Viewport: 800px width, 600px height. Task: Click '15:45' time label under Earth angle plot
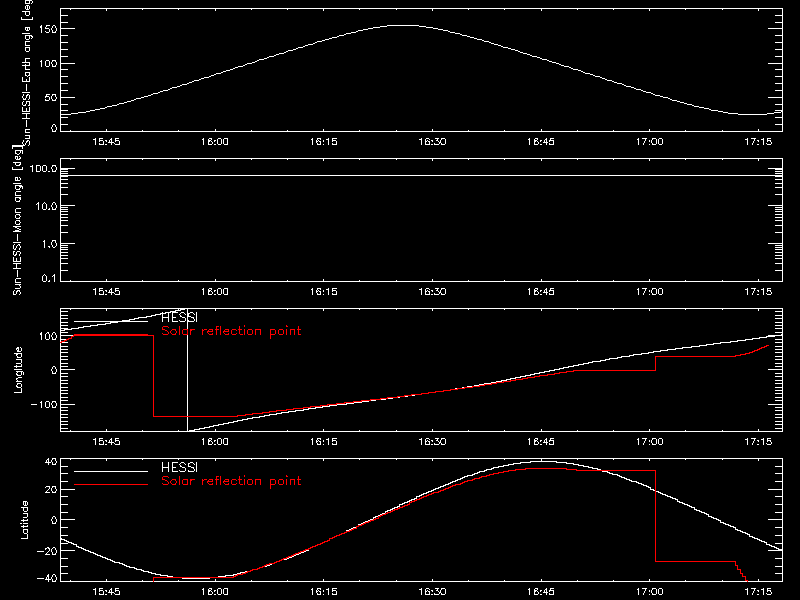[x=106, y=142]
